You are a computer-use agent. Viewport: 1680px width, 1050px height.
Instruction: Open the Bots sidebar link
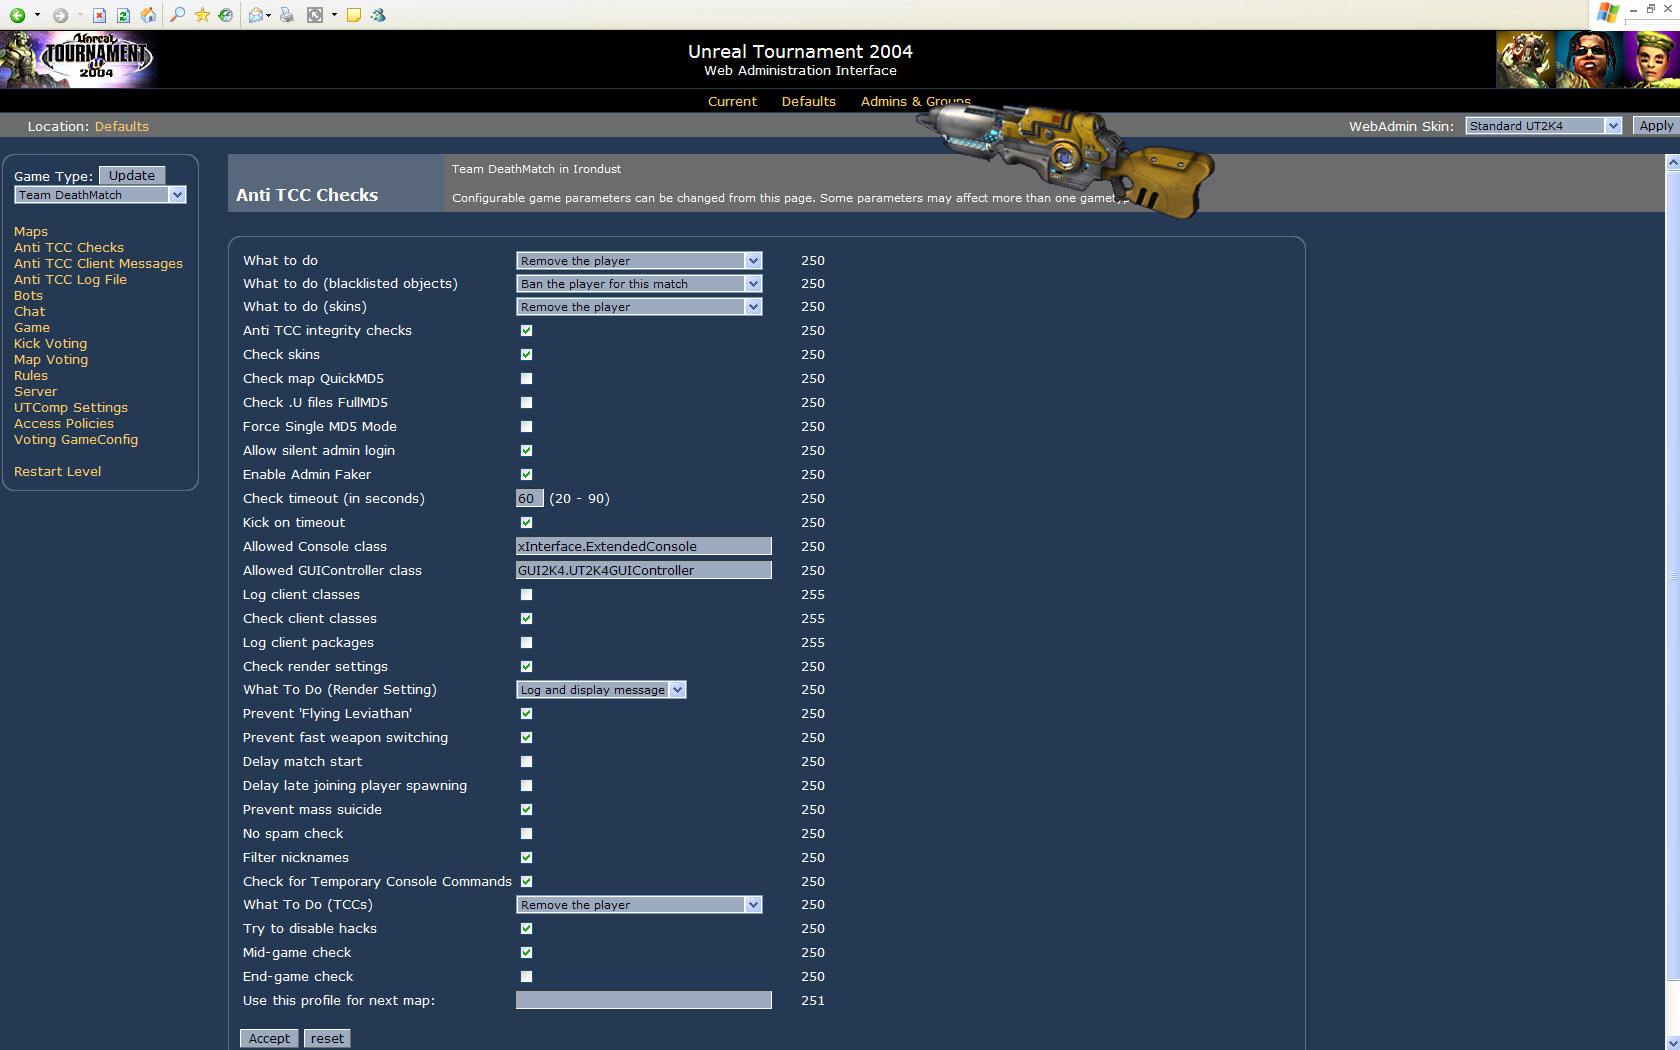(x=28, y=295)
